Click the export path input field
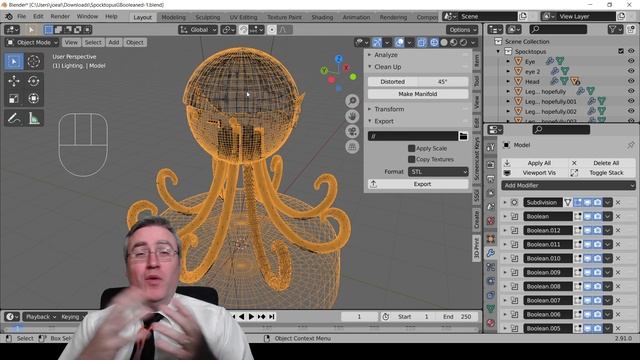Viewport: 640px width, 360px height. pyautogui.click(x=413, y=136)
